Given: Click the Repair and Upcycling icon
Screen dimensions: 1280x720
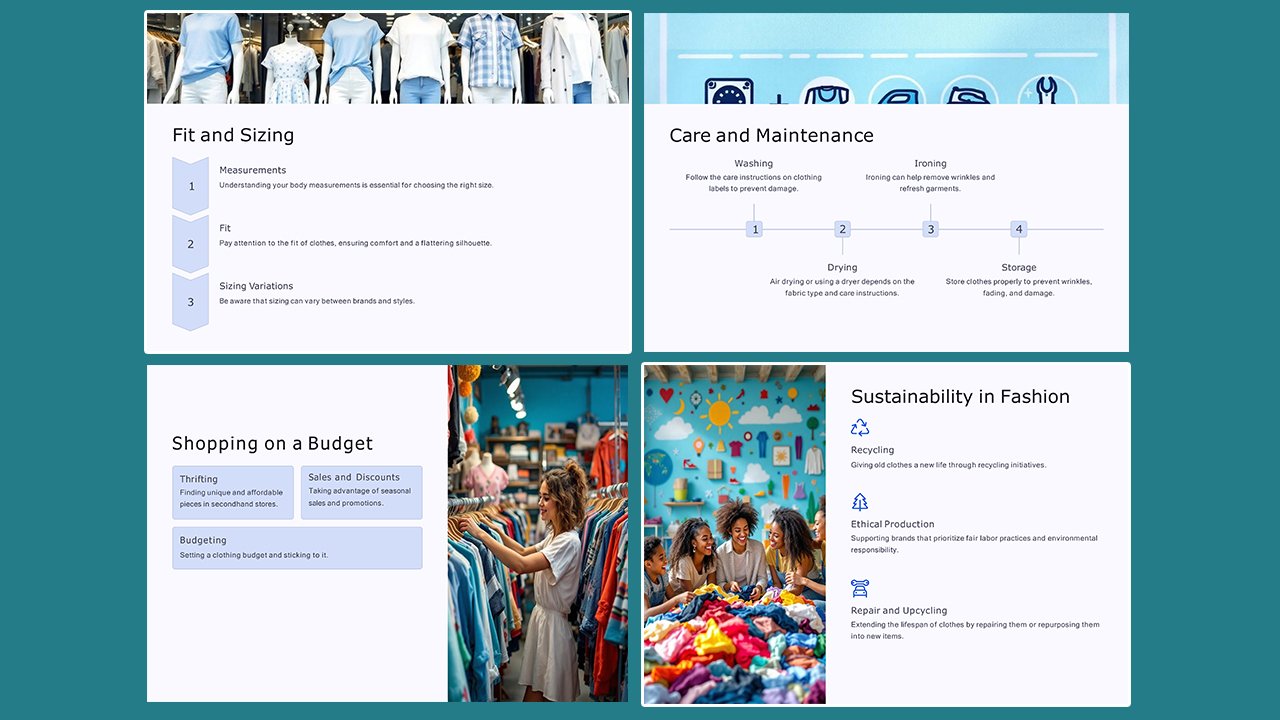Looking at the screenshot, I should (x=860, y=588).
